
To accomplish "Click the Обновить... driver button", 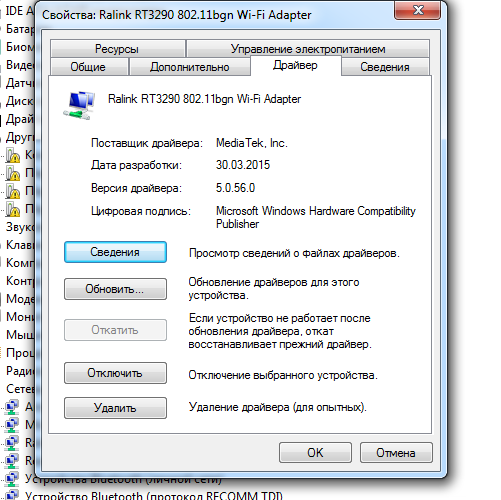I will (115, 289).
